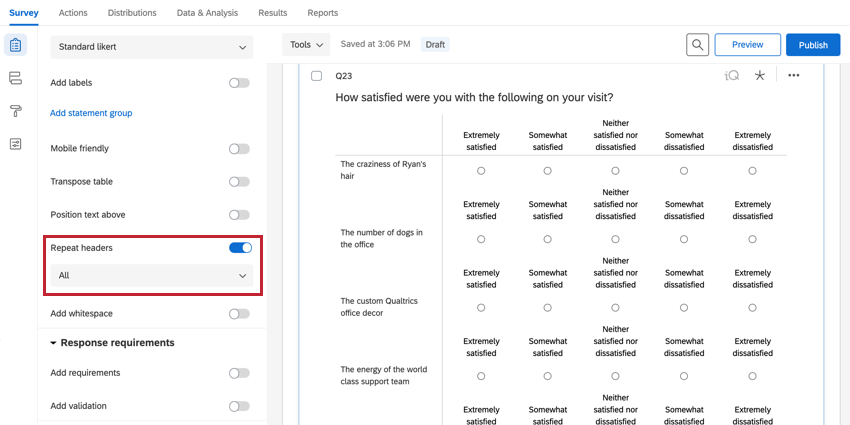Click the ExpertReview iQ icon on Q23
The height and width of the screenshot is (425, 850).
(732, 76)
